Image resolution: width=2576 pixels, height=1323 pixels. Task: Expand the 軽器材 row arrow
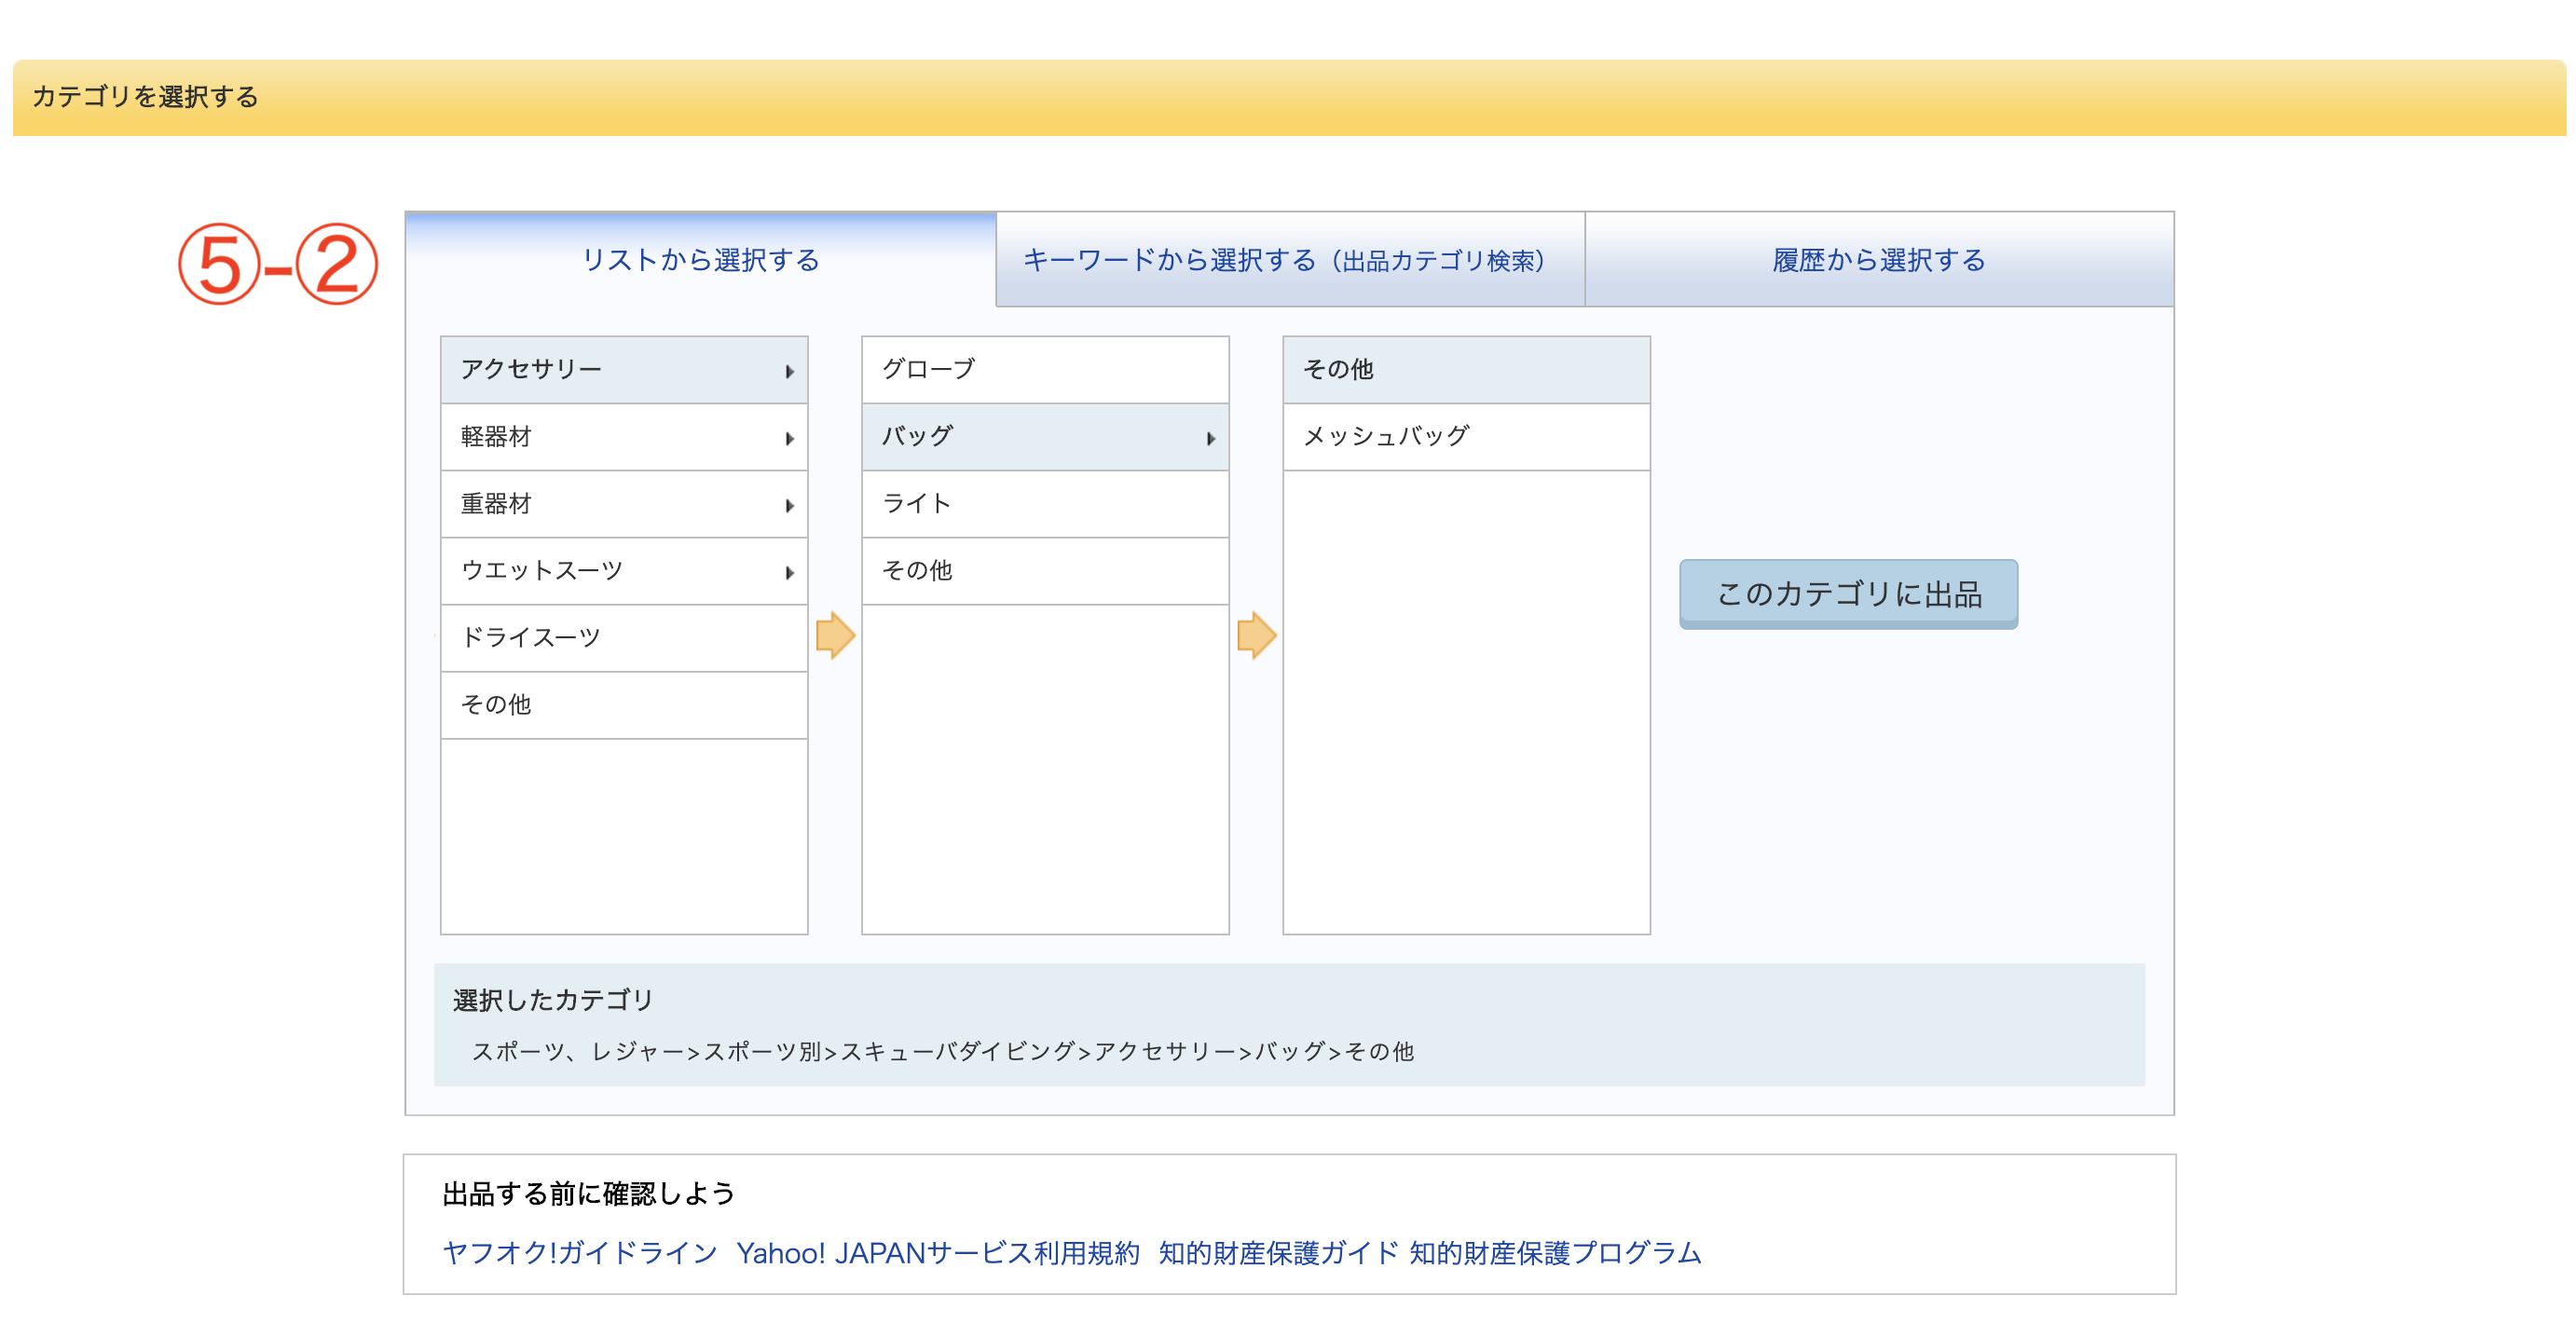789,438
